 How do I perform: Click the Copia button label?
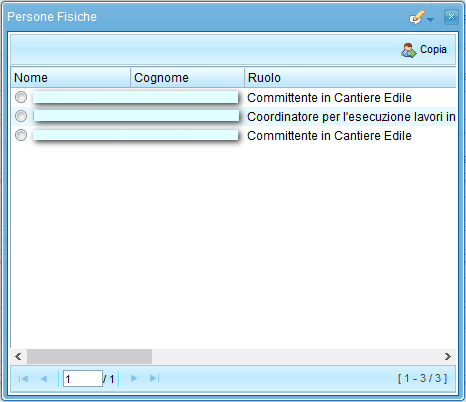(433, 49)
